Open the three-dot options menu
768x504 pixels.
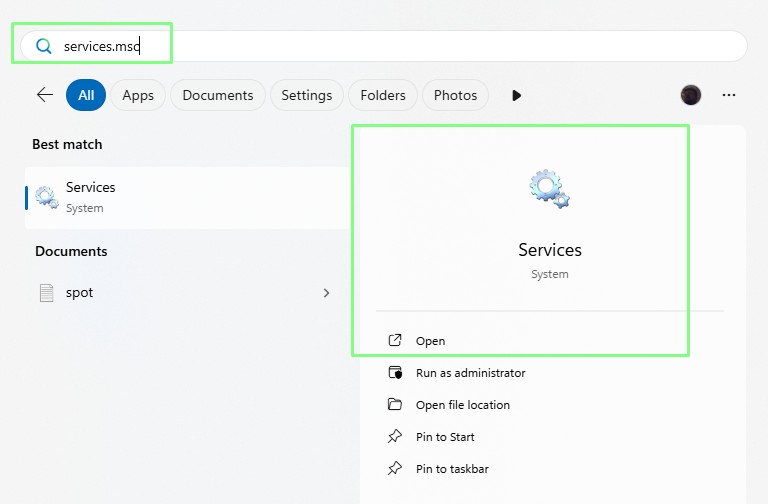coord(729,95)
